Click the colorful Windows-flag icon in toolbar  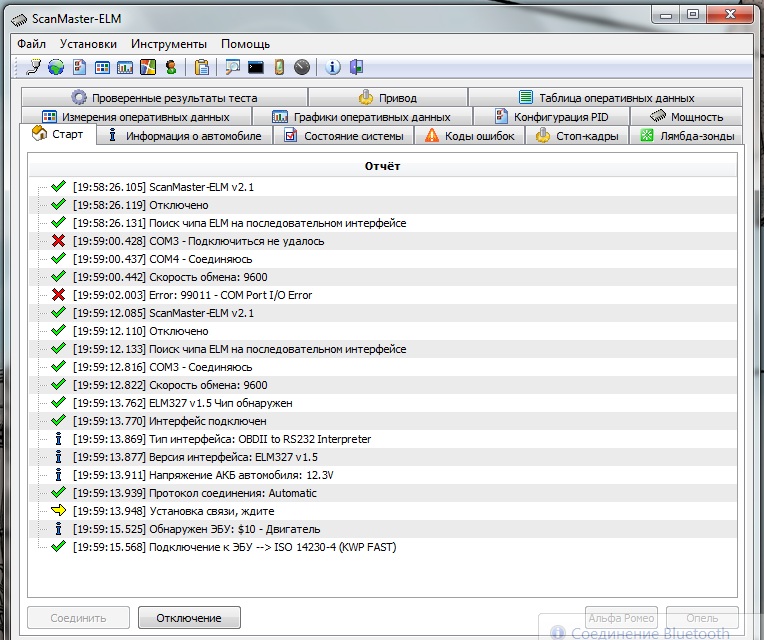(147, 67)
